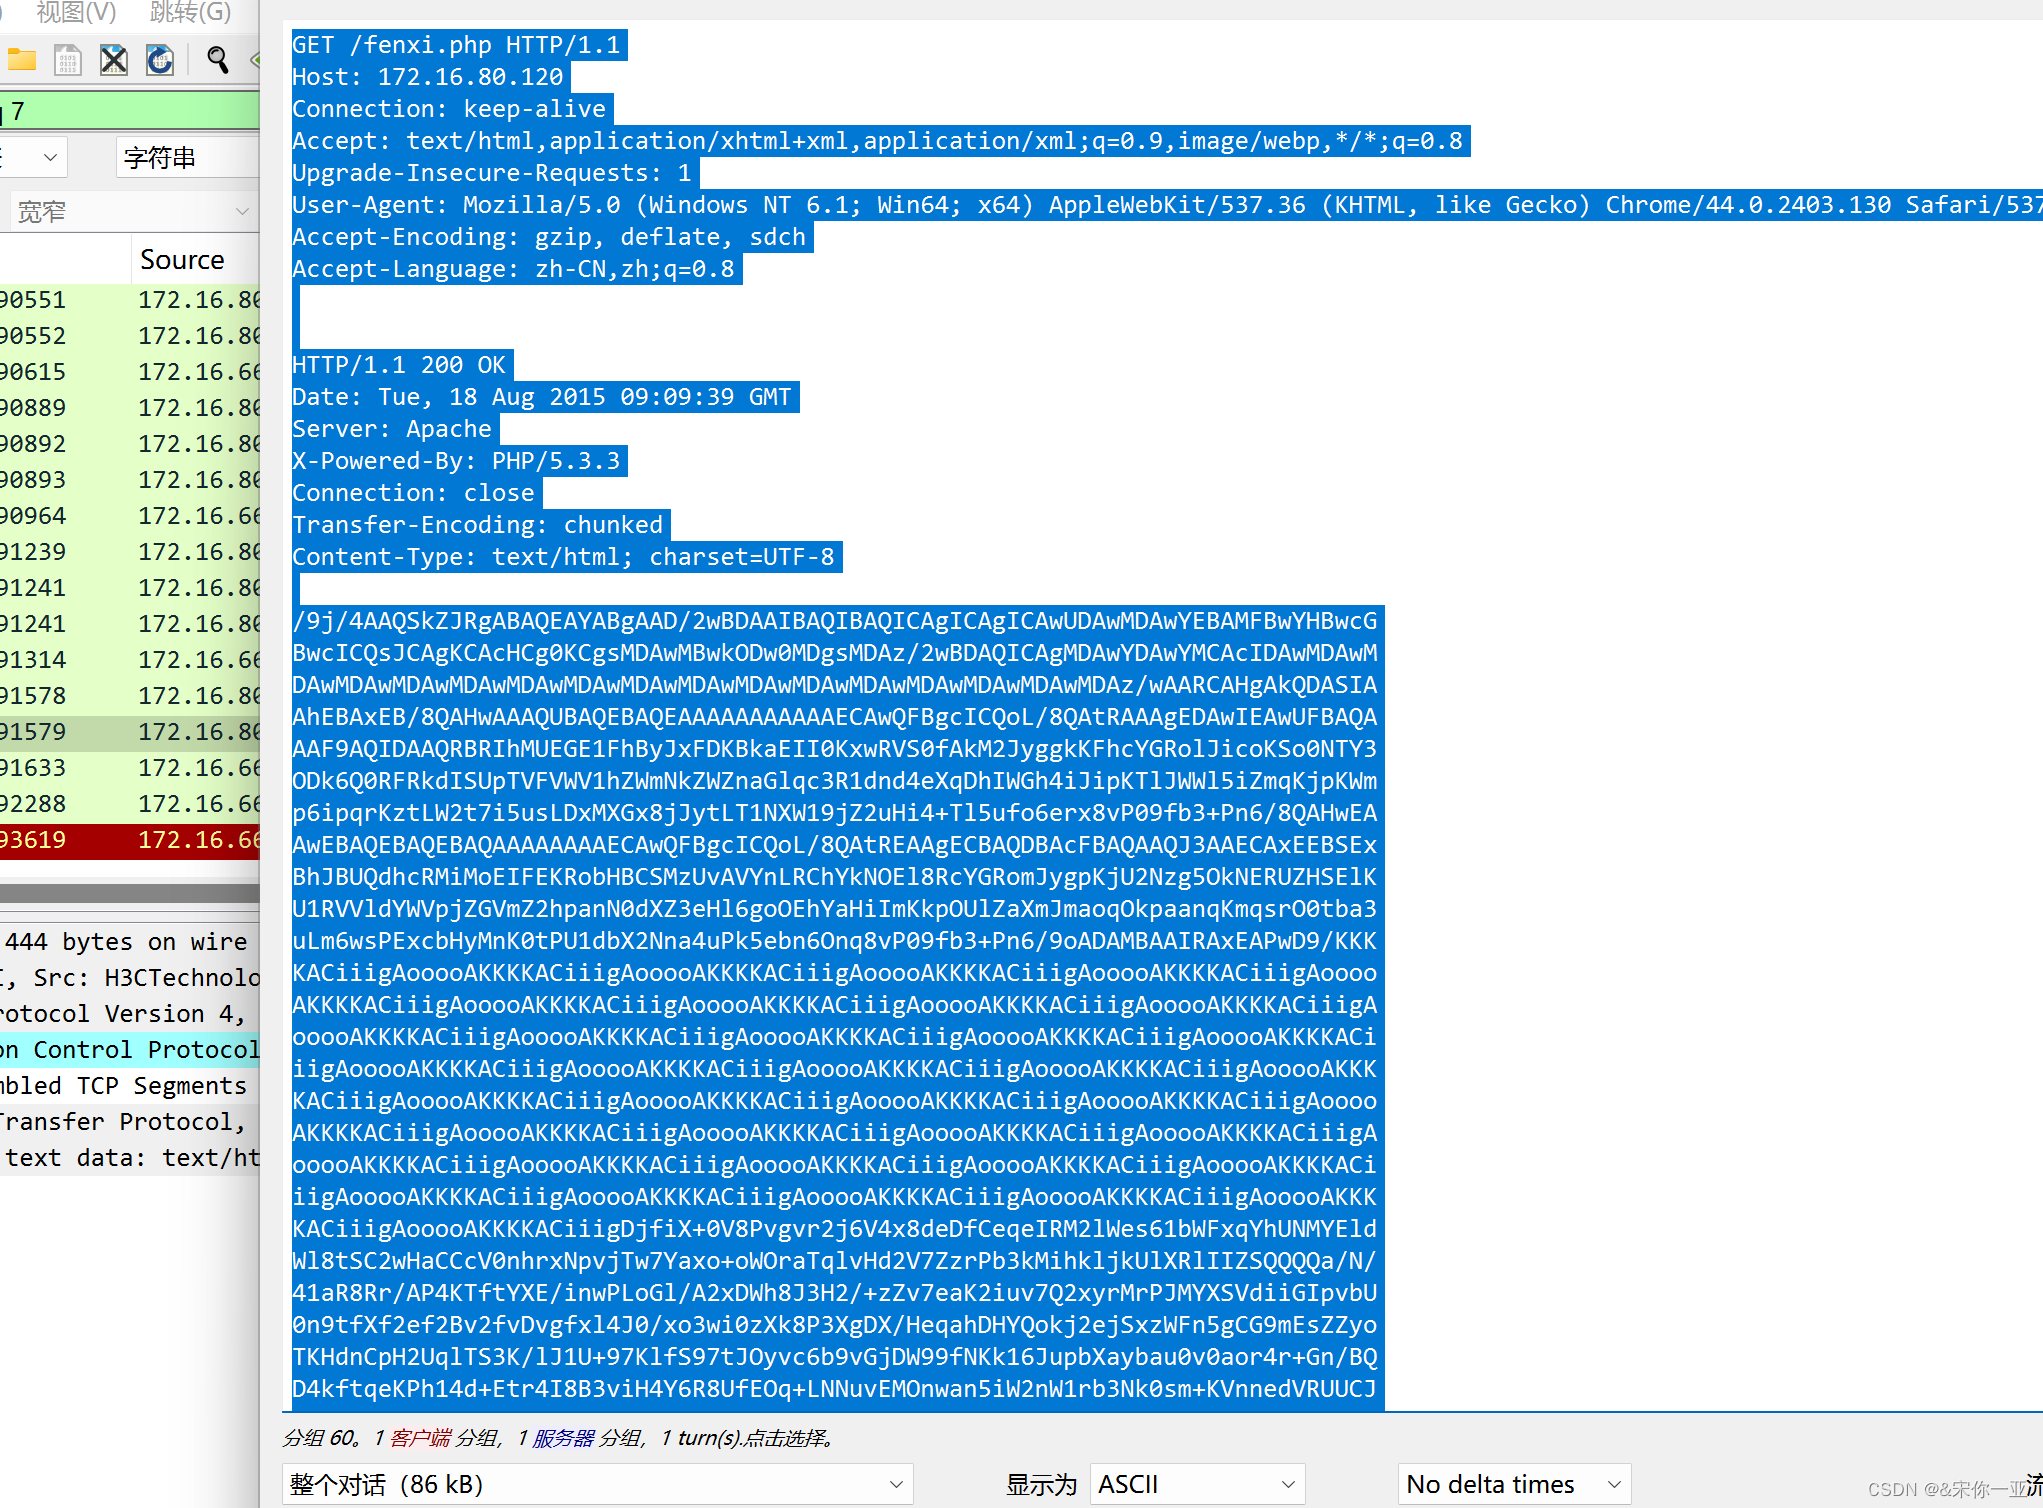This screenshot has height=1508, width=2043.
Task: Expand the 宽窄 character width dropdown
Action: (x=130, y=212)
